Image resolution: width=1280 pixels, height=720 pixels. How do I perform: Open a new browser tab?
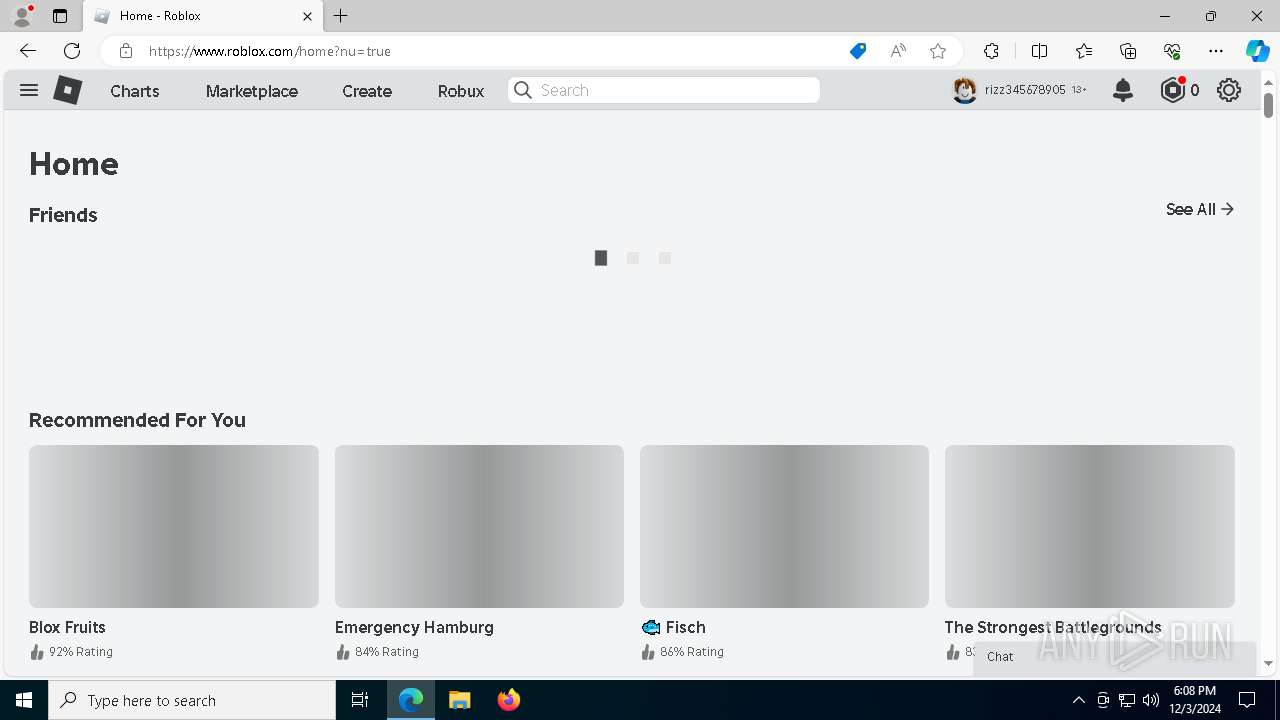coord(341,16)
